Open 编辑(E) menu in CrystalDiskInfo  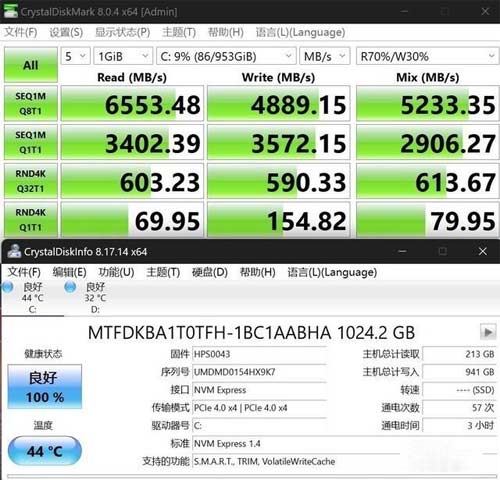point(69,272)
